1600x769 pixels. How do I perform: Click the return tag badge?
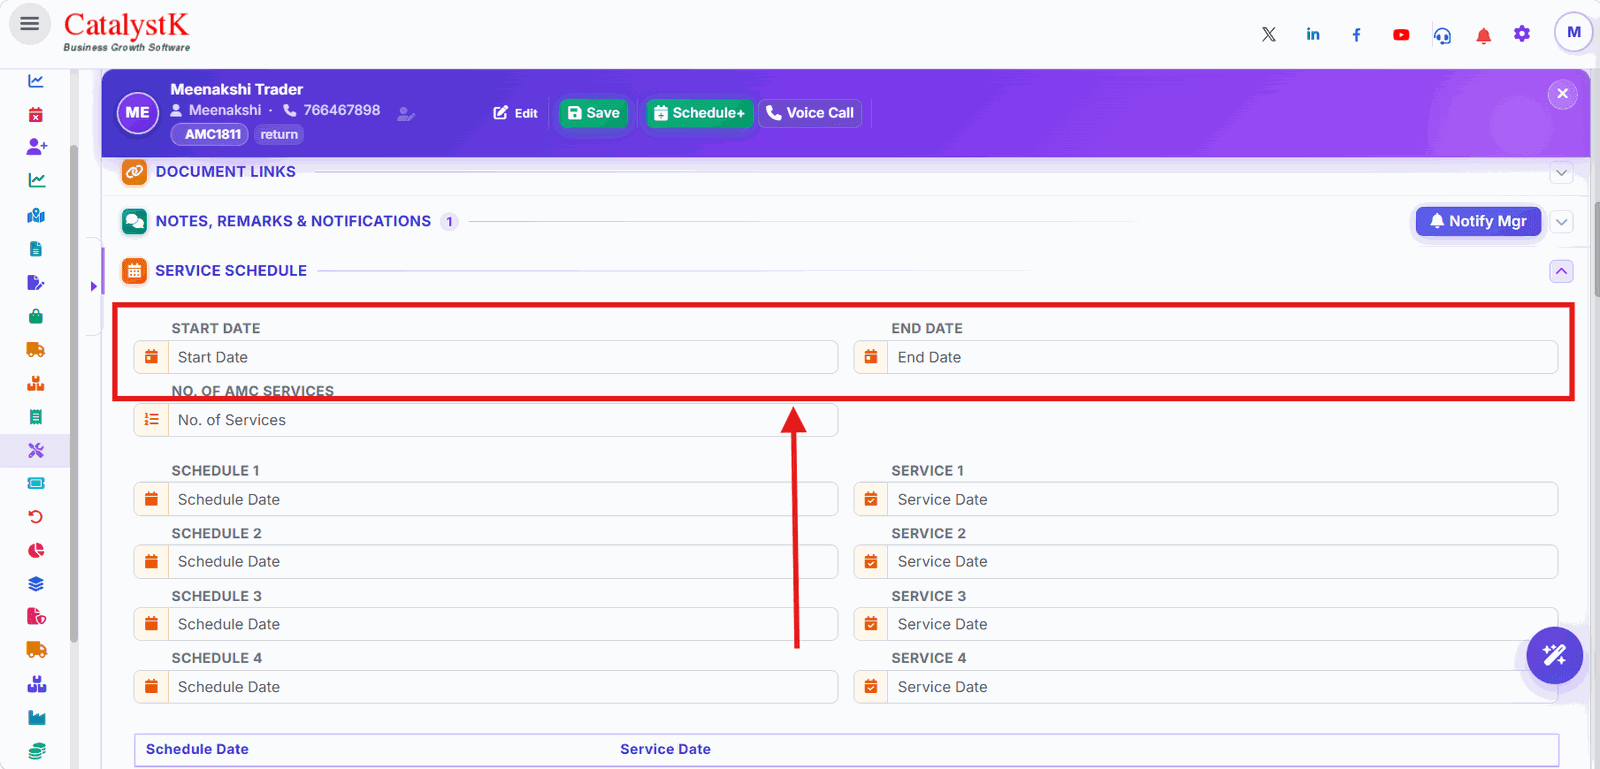279,134
